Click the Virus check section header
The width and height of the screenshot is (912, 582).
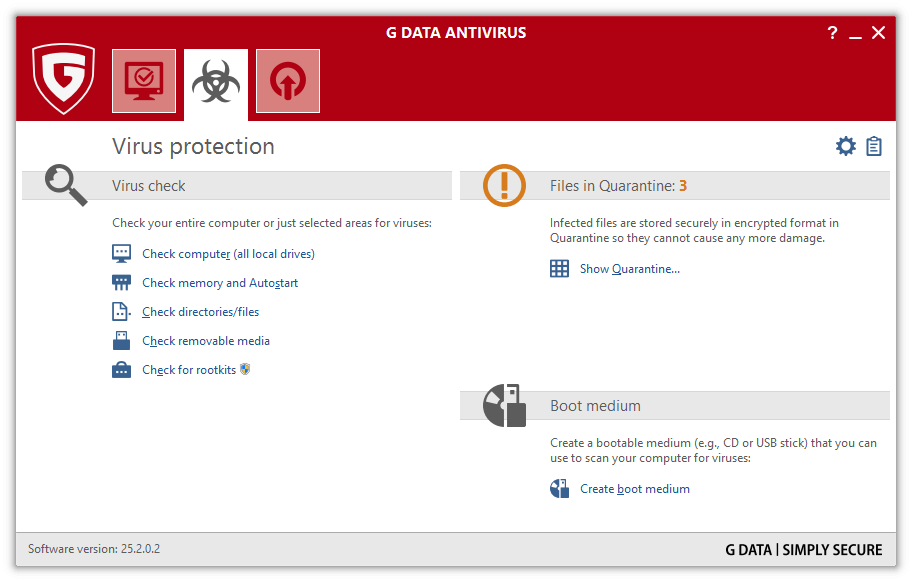tap(237, 185)
